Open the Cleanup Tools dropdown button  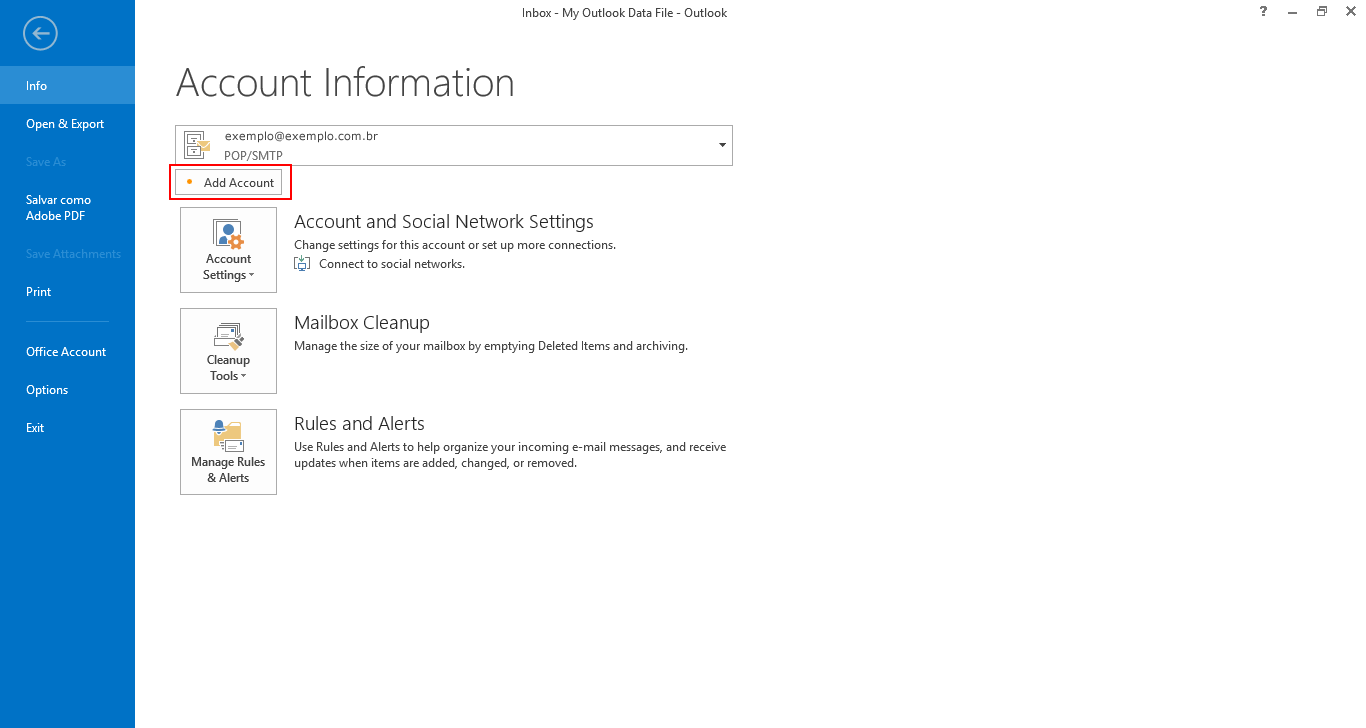click(x=228, y=351)
